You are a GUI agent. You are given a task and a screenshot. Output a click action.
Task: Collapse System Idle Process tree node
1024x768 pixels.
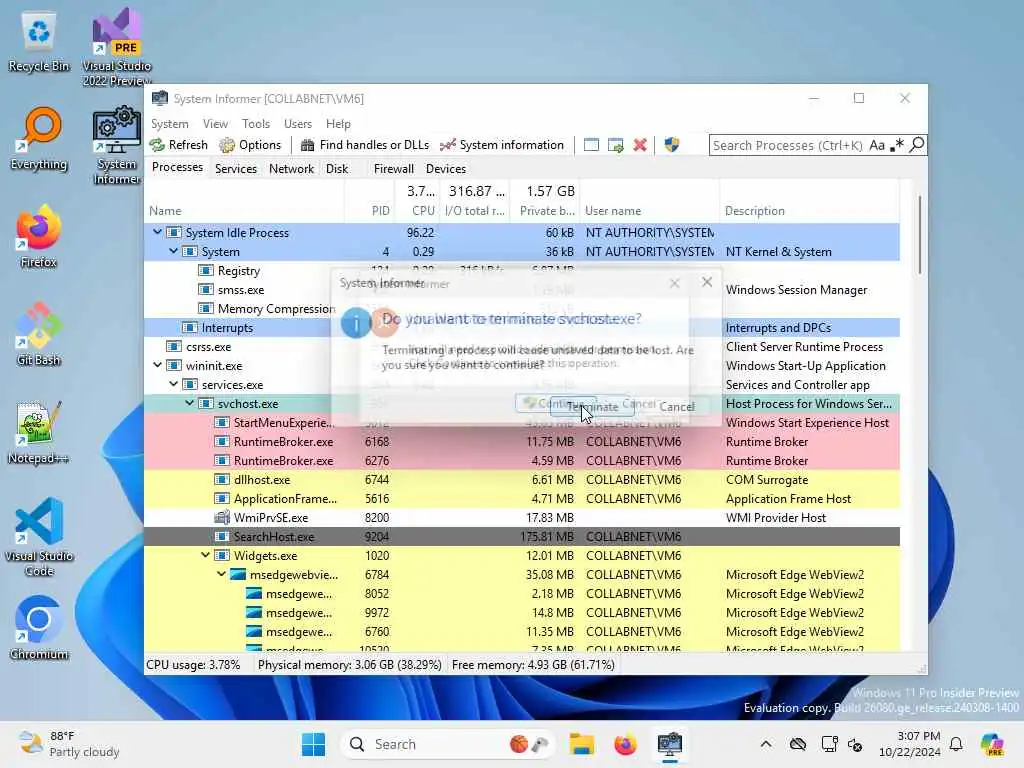pos(157,232)
